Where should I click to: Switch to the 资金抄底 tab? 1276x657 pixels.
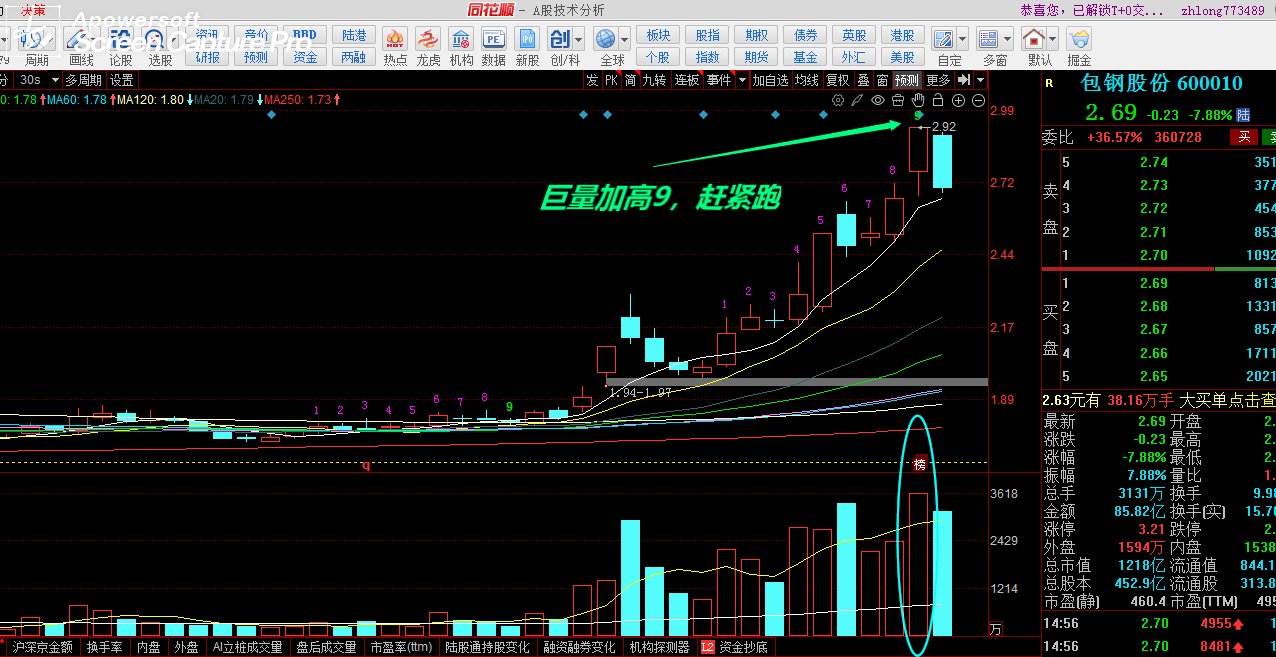pyautogui.click(x=735, y=647)
